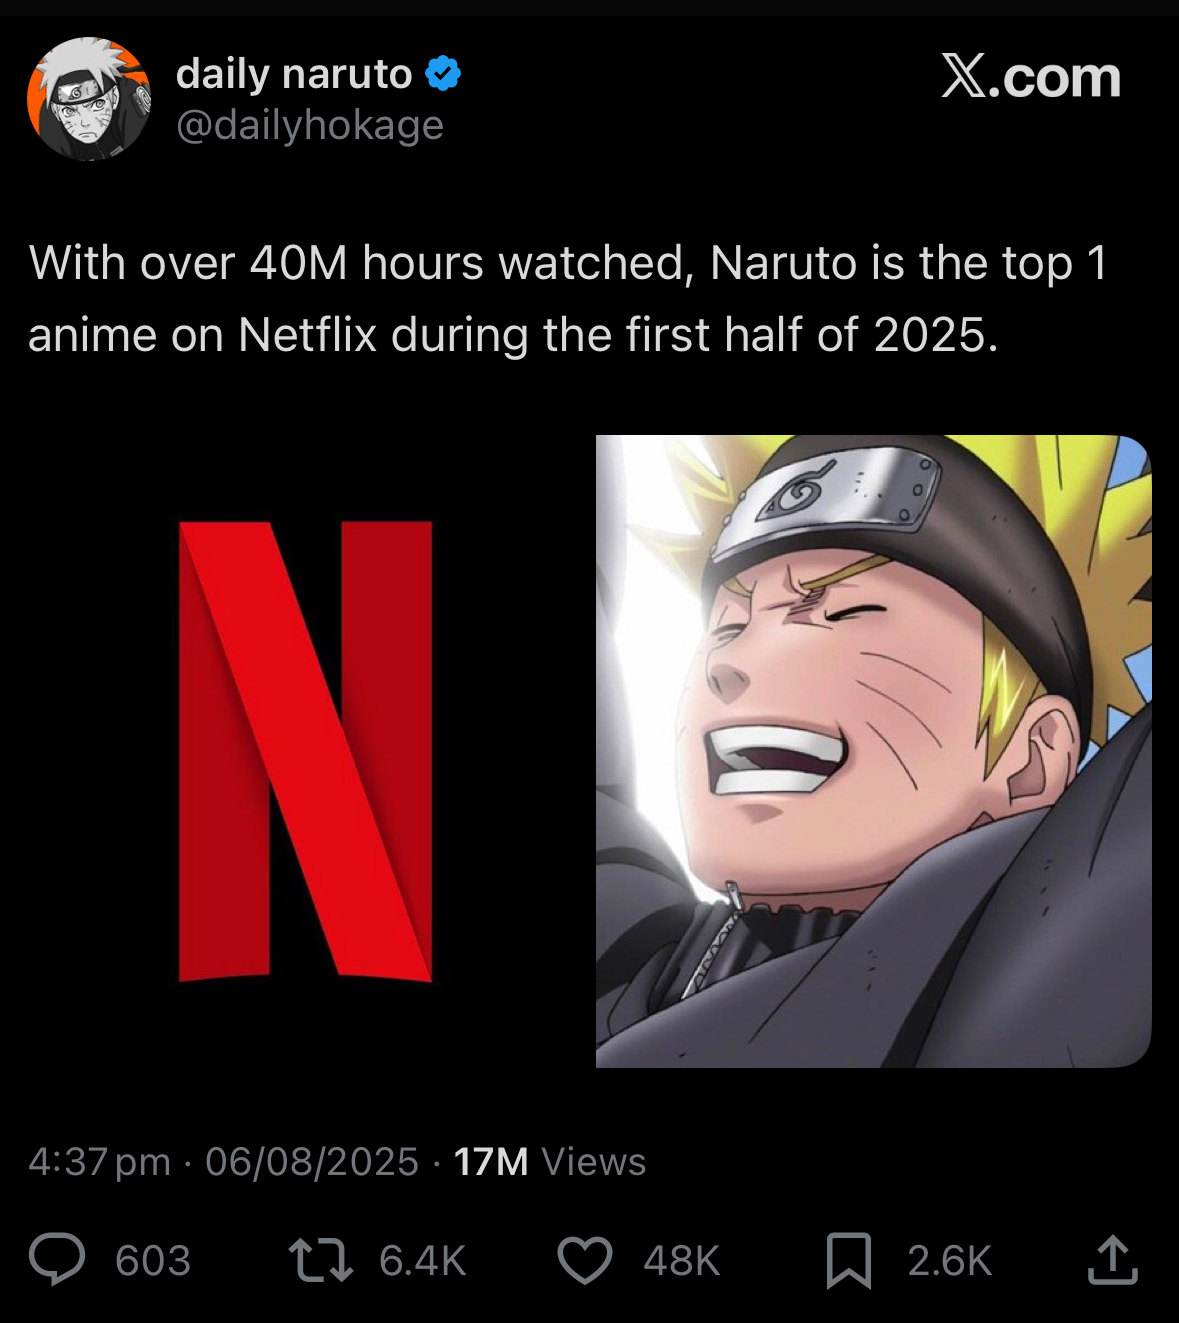Screen dimensions: 1179x1323
Task: Select the tweet text about Naruto on Netflix
Action: click(568, 299)
